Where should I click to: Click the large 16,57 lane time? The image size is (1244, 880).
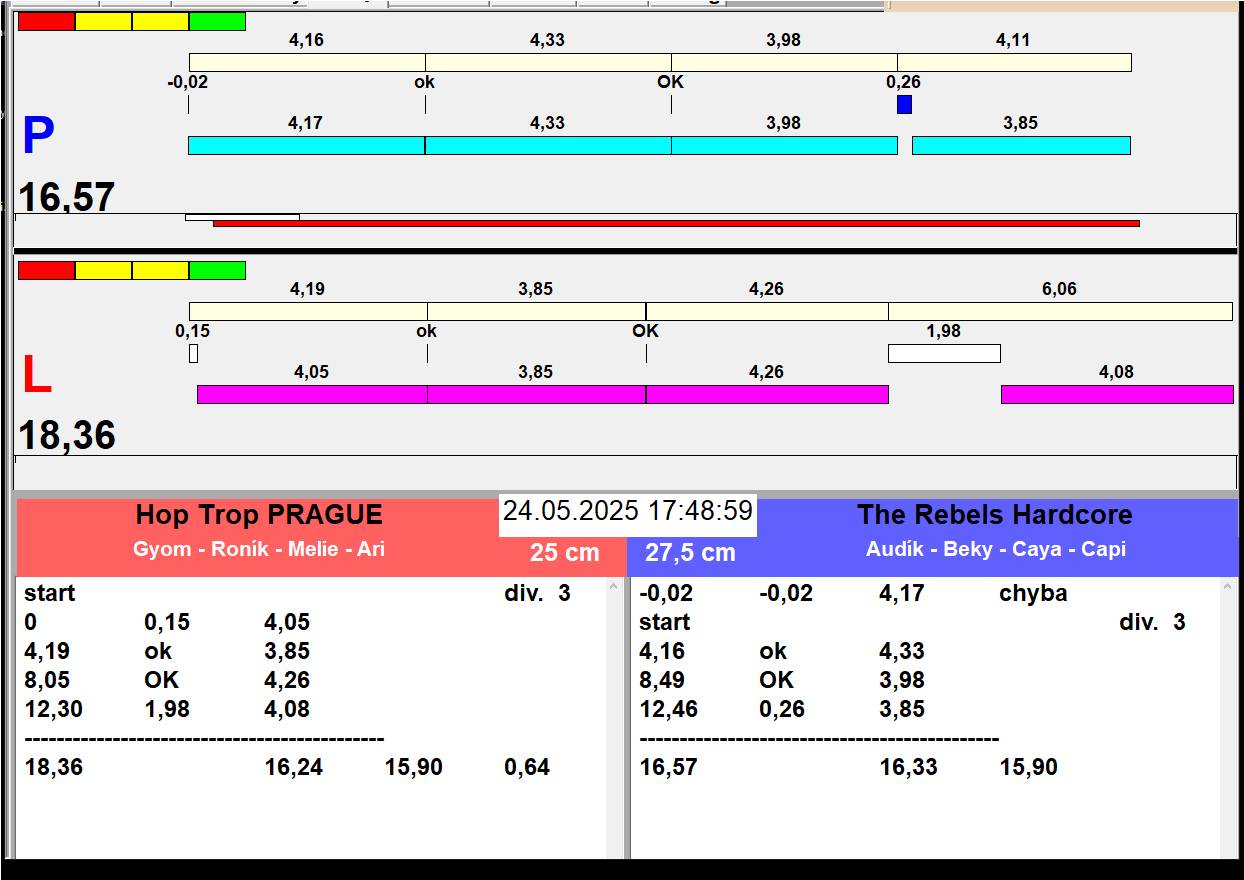coord(67,197)
